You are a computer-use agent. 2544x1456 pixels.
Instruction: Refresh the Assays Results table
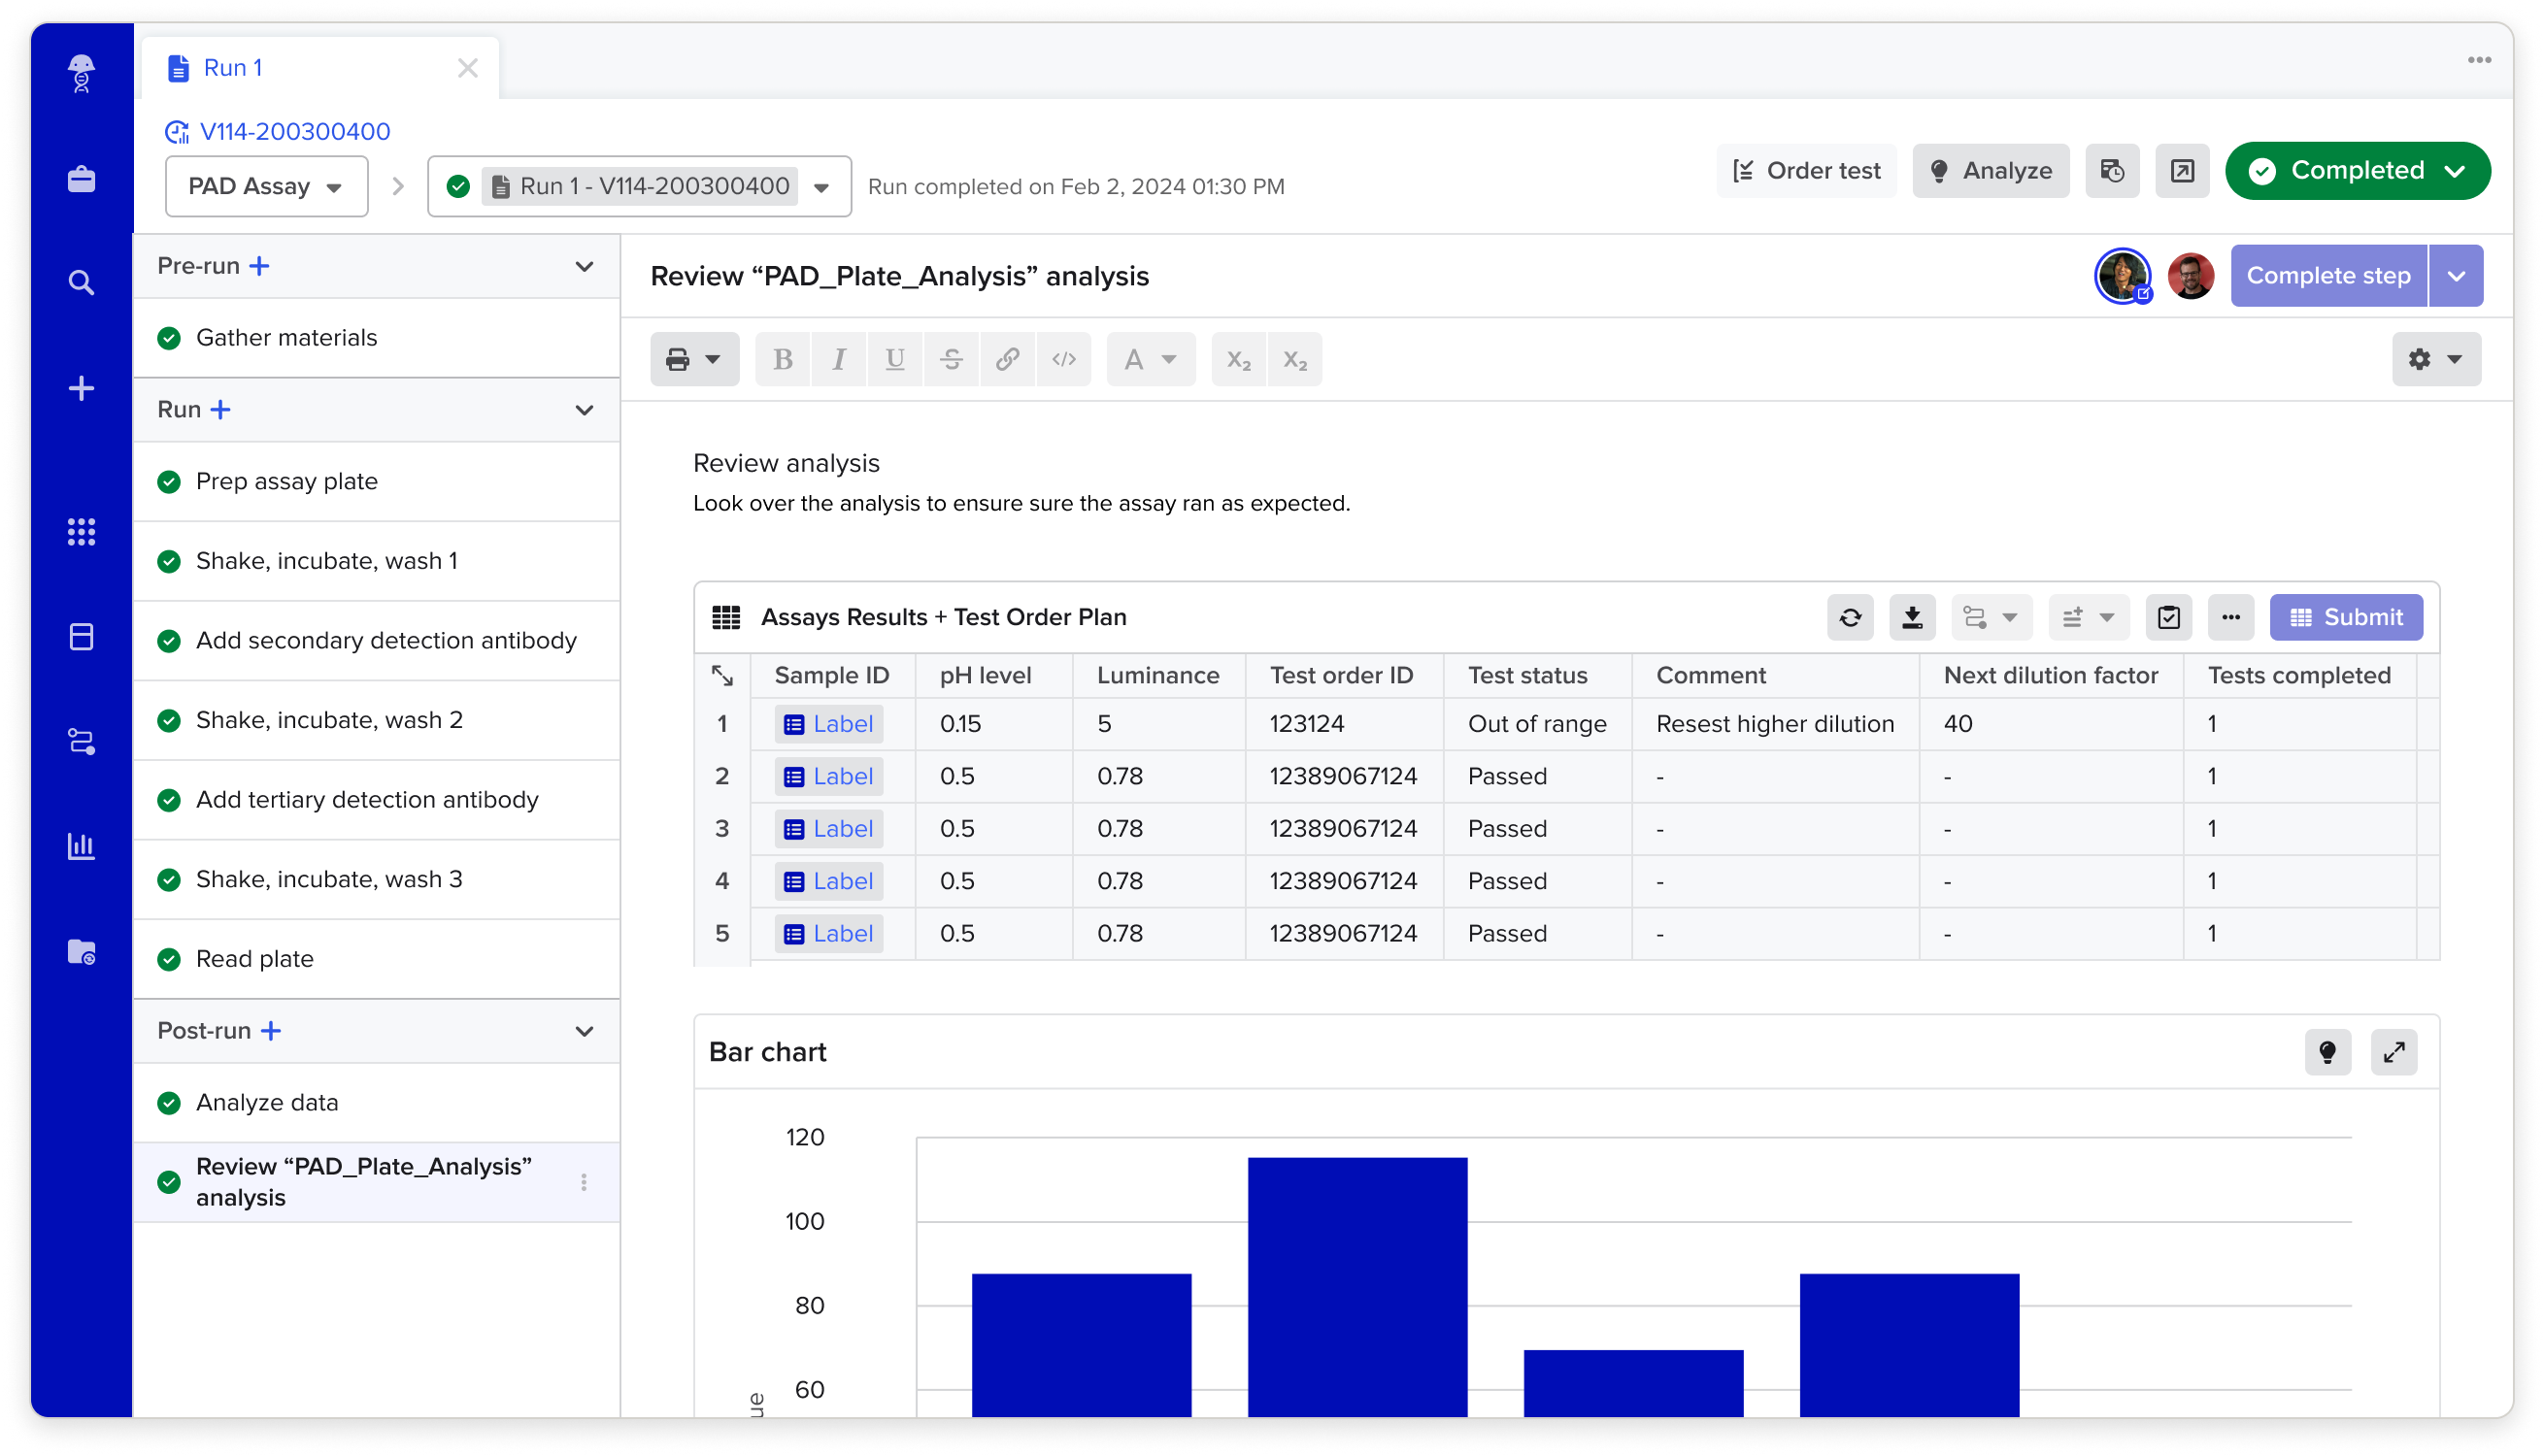pos(1850,617)
